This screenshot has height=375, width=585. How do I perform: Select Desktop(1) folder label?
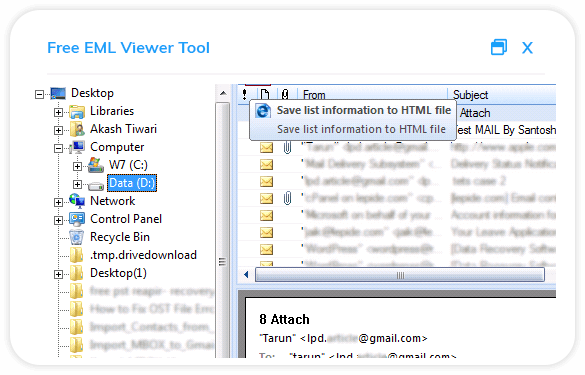pyautogui.click(x=118, y=274)
